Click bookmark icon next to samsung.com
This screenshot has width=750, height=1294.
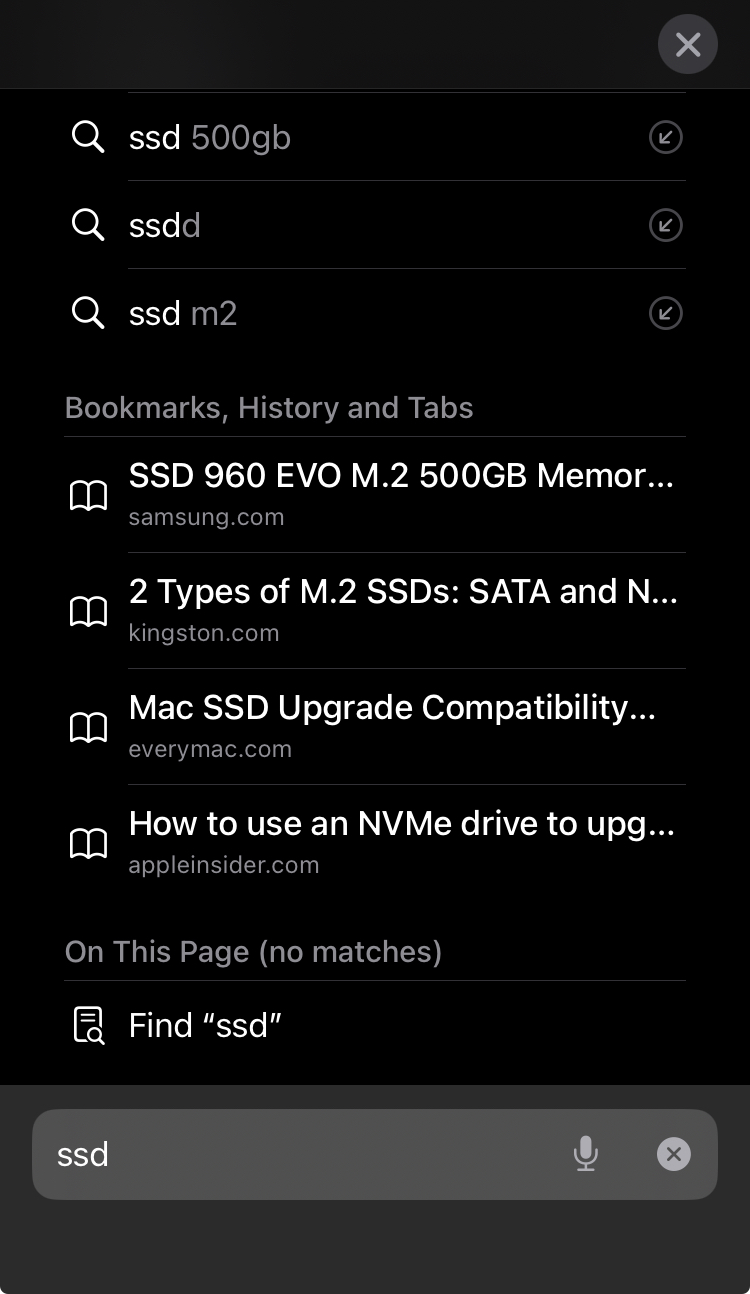point(88,495)
